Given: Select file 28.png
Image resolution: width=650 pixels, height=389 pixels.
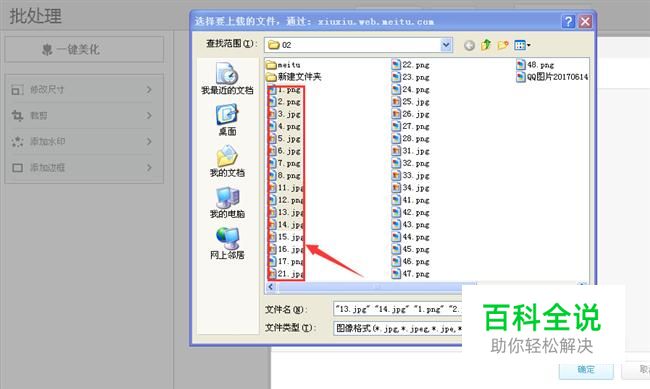Looking at the screenshot, I should pos(411,139).
